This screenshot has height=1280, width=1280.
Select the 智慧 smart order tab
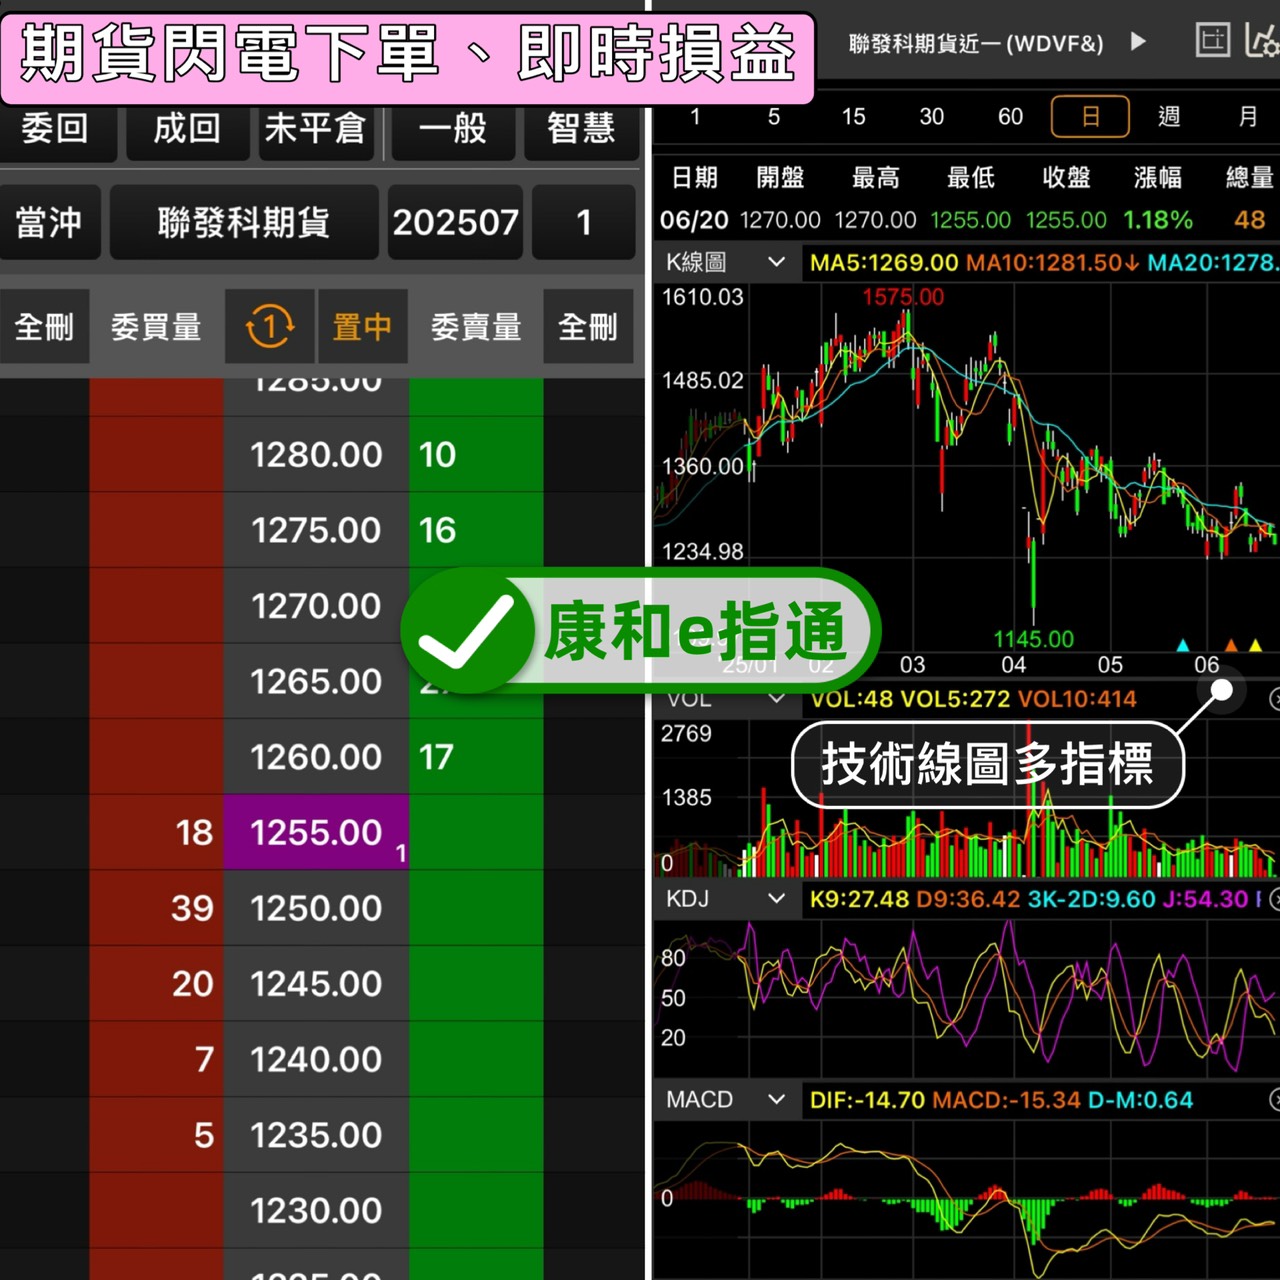(x=581, y=130)
